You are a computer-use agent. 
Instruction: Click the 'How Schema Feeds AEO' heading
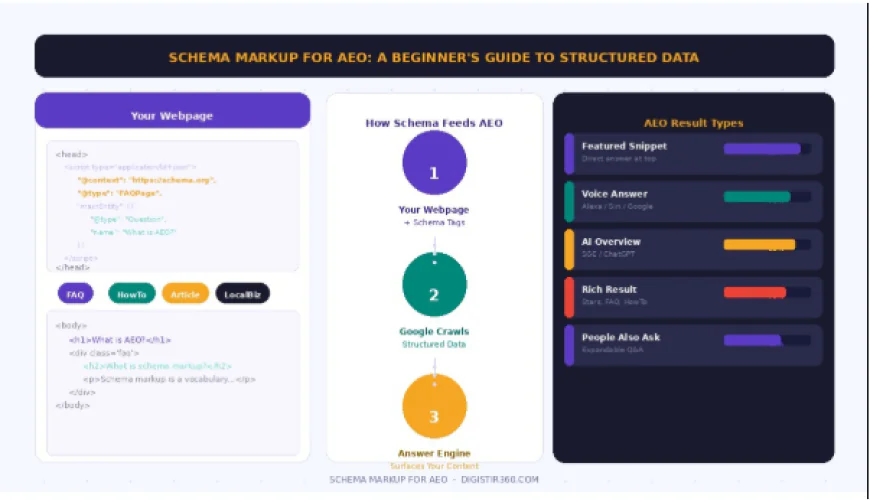tap(434, 123)
